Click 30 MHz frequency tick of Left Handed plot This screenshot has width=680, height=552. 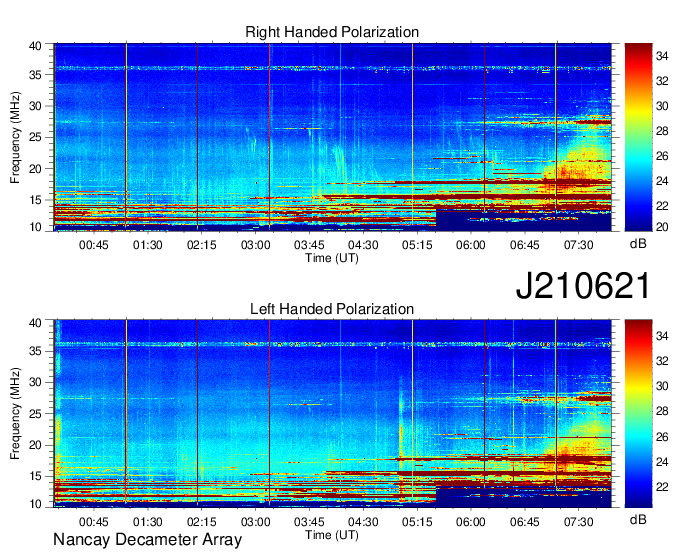[x=35, y=382]
